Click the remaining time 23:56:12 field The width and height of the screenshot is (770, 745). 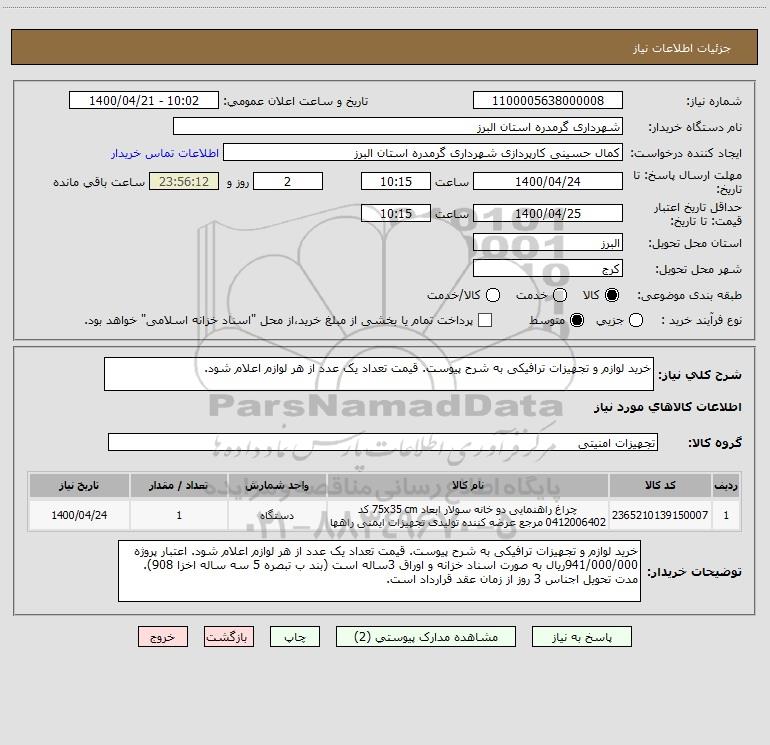coord(184,181)
